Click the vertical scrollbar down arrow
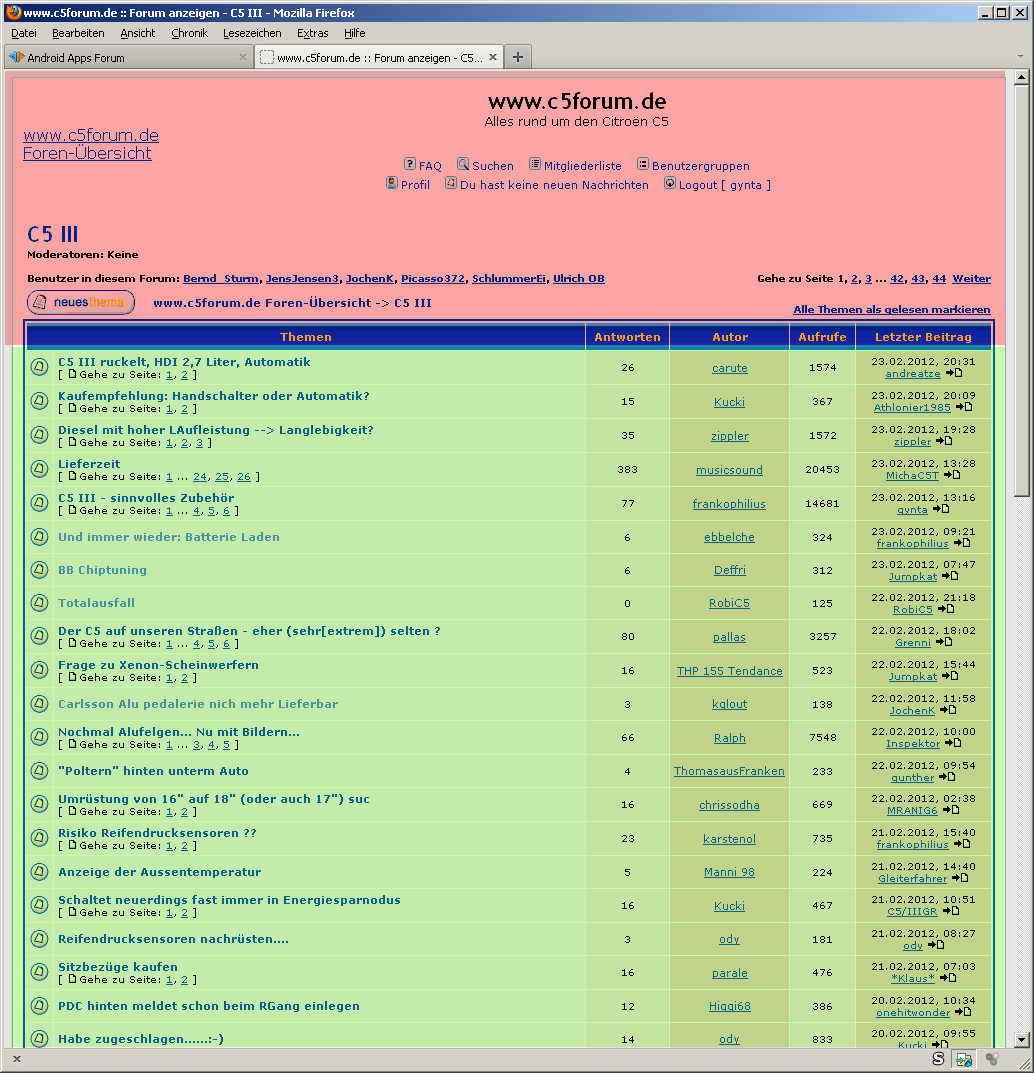The height and width of the screenshot is (1073, 1034). (x=1021, y=1040)
